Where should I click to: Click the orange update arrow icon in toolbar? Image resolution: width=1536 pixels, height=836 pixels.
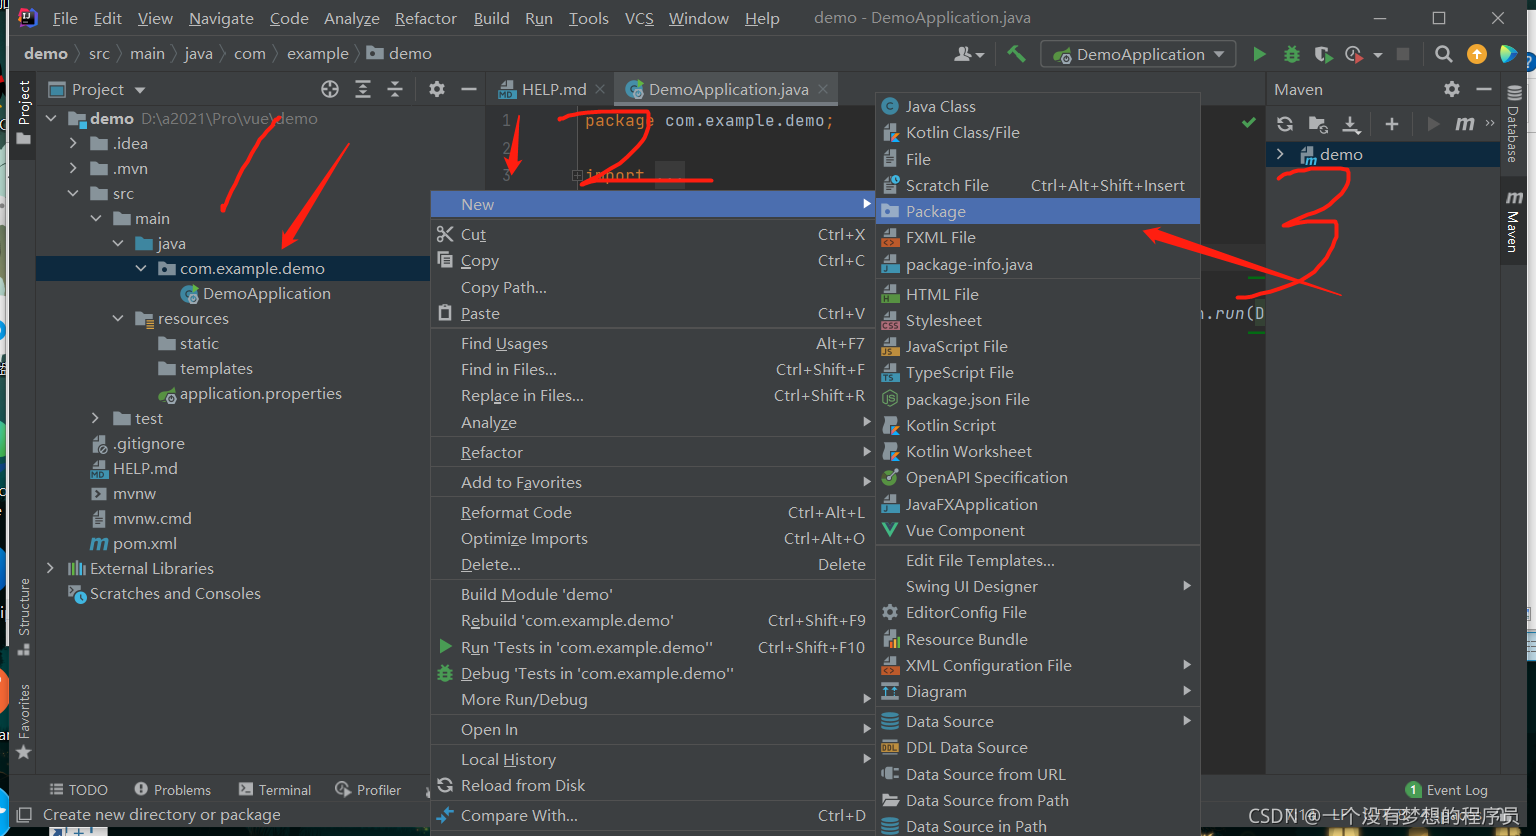[1477, 54]
